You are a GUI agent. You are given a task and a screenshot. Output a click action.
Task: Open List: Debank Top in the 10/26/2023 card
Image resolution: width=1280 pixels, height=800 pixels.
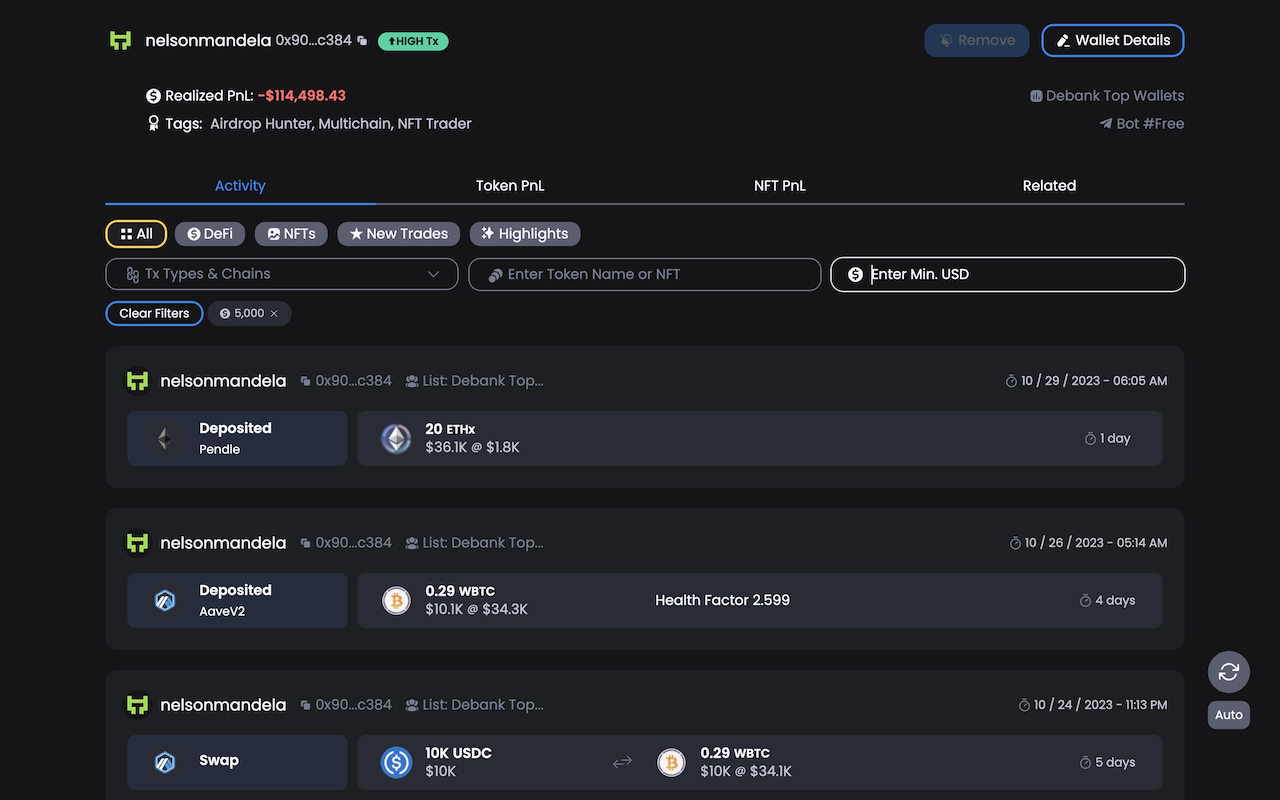coord(483,543)
